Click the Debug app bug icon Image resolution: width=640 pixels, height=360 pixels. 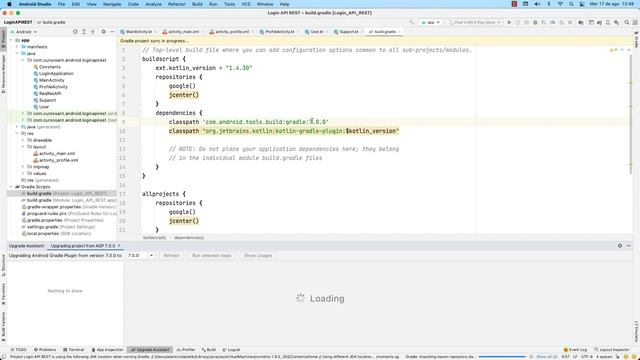click(x=535, y=22)
